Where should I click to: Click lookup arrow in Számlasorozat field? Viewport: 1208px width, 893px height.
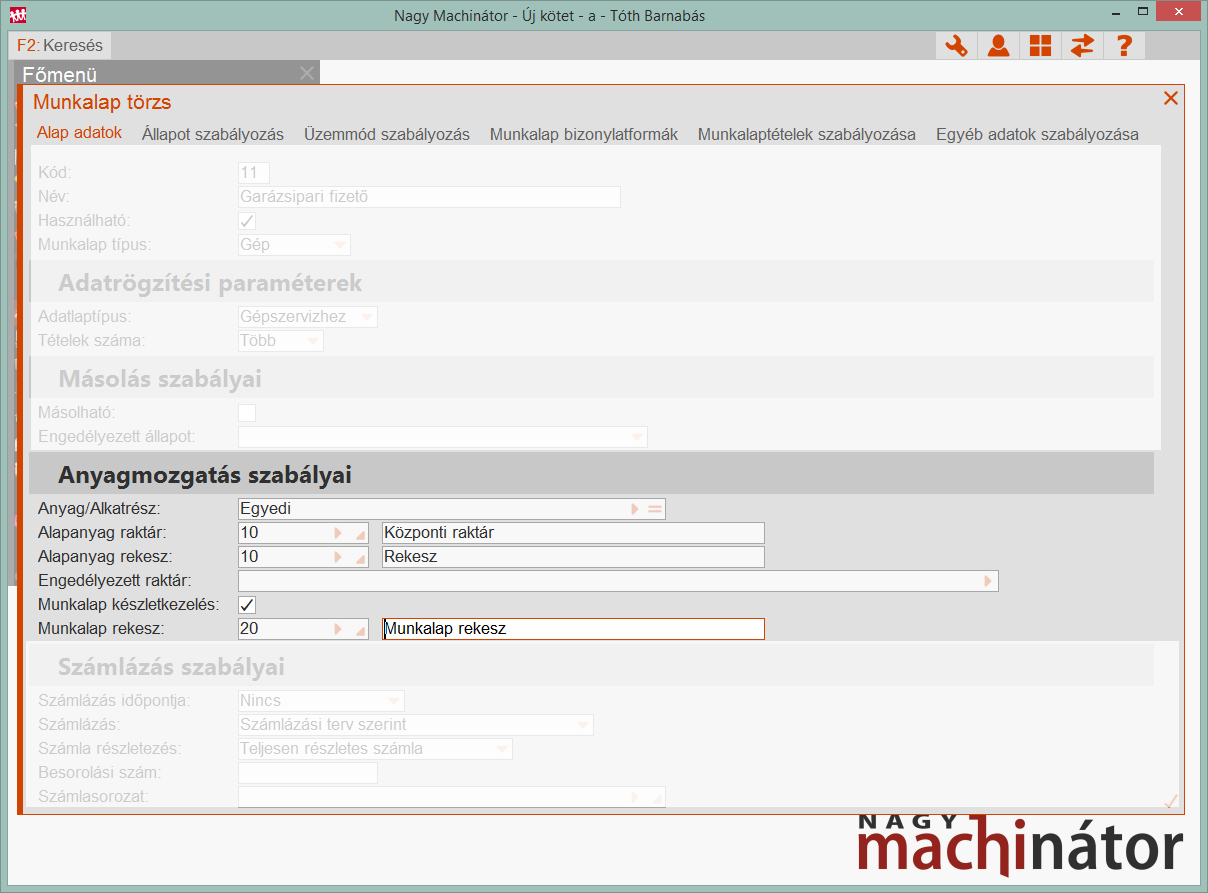tap(635, 797)
